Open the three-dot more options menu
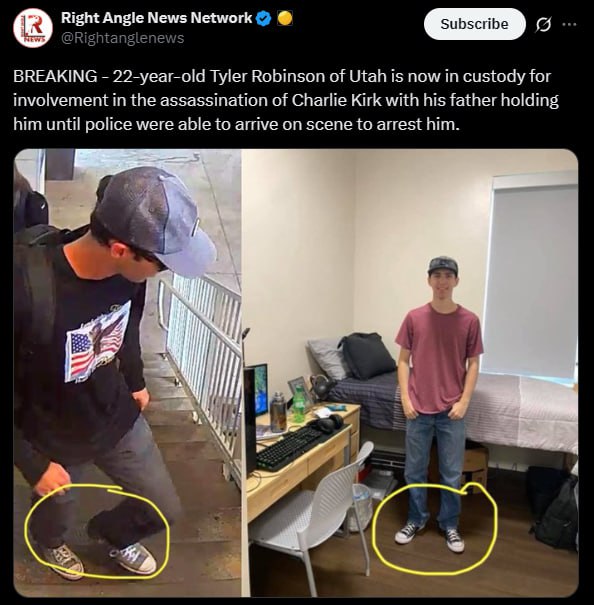 point(569,24)
